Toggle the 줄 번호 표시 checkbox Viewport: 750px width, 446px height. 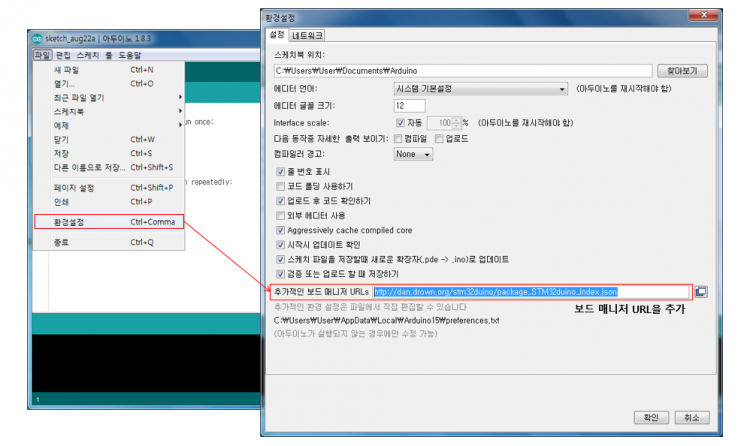point(280,171)
